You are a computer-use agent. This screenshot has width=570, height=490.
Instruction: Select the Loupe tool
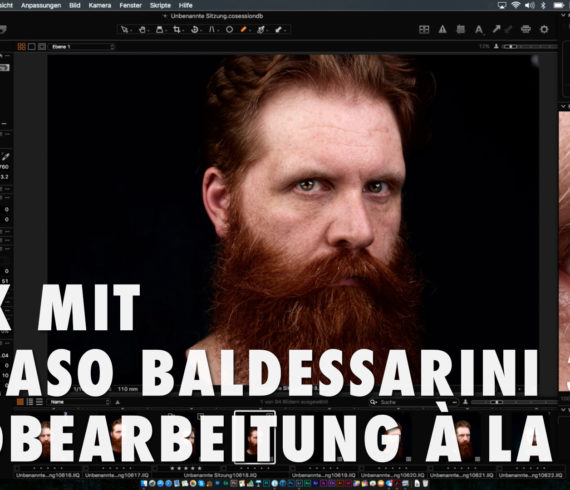[160, 29]
